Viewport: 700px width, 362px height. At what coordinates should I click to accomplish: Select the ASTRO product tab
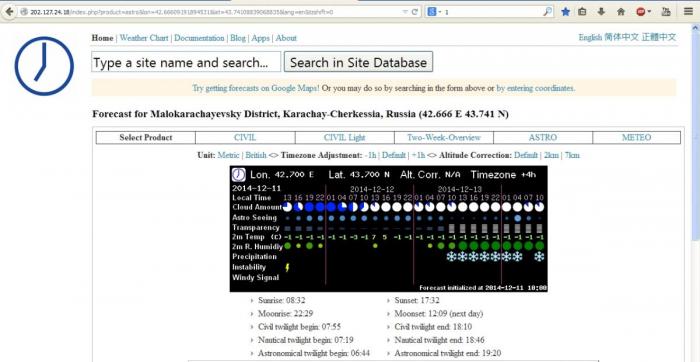point(543,137)
